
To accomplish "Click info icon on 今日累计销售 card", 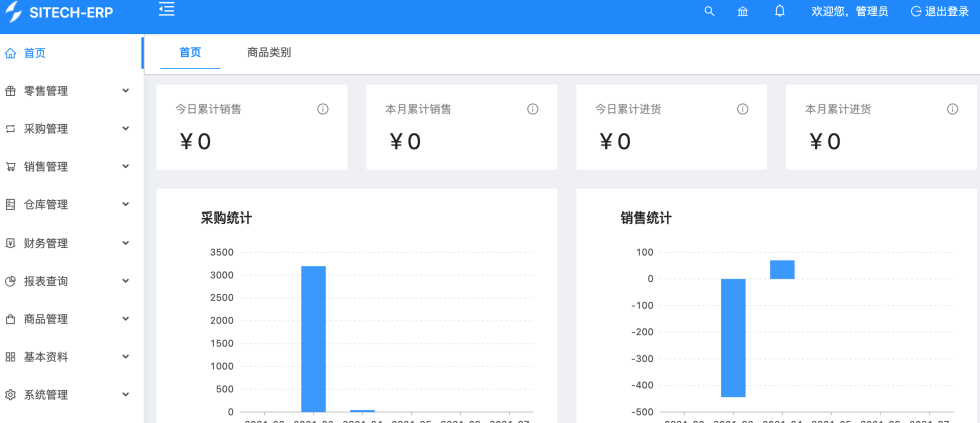I will click(x=323, y=109).
